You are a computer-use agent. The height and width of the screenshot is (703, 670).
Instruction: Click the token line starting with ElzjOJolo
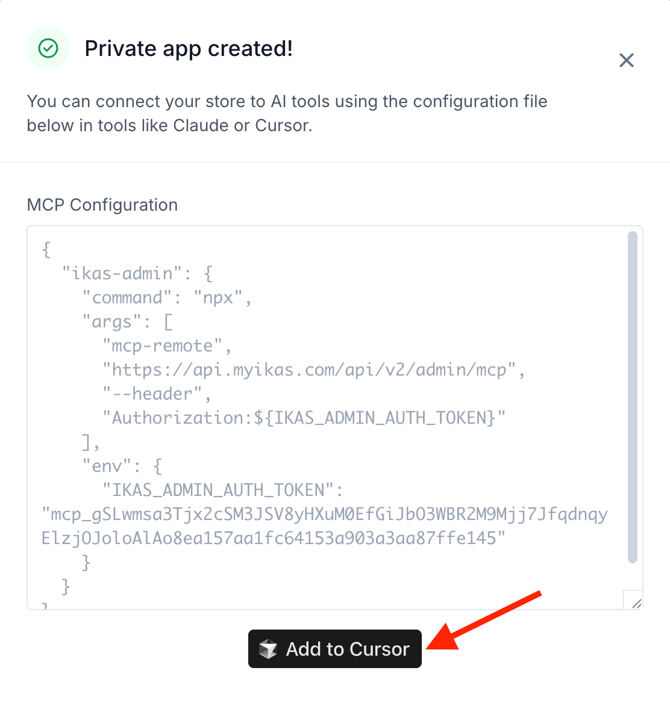pyautogui.click(x=274, y=538)
